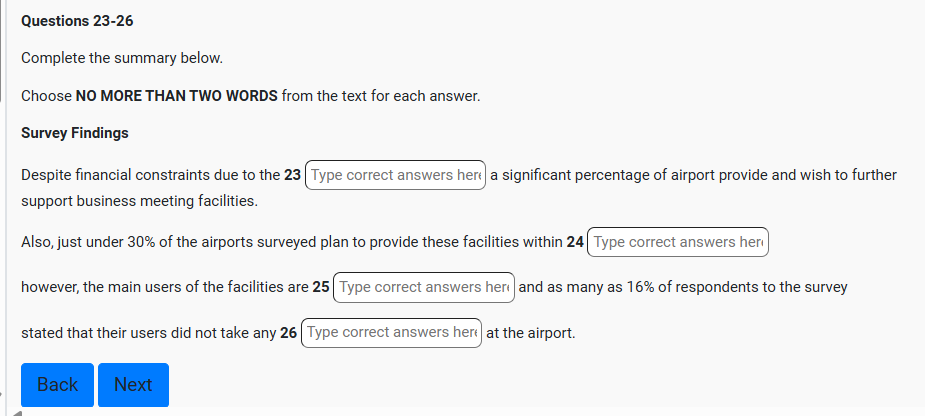Click the answer field for question 23
The image size is (925, 416).
[395, 175]
